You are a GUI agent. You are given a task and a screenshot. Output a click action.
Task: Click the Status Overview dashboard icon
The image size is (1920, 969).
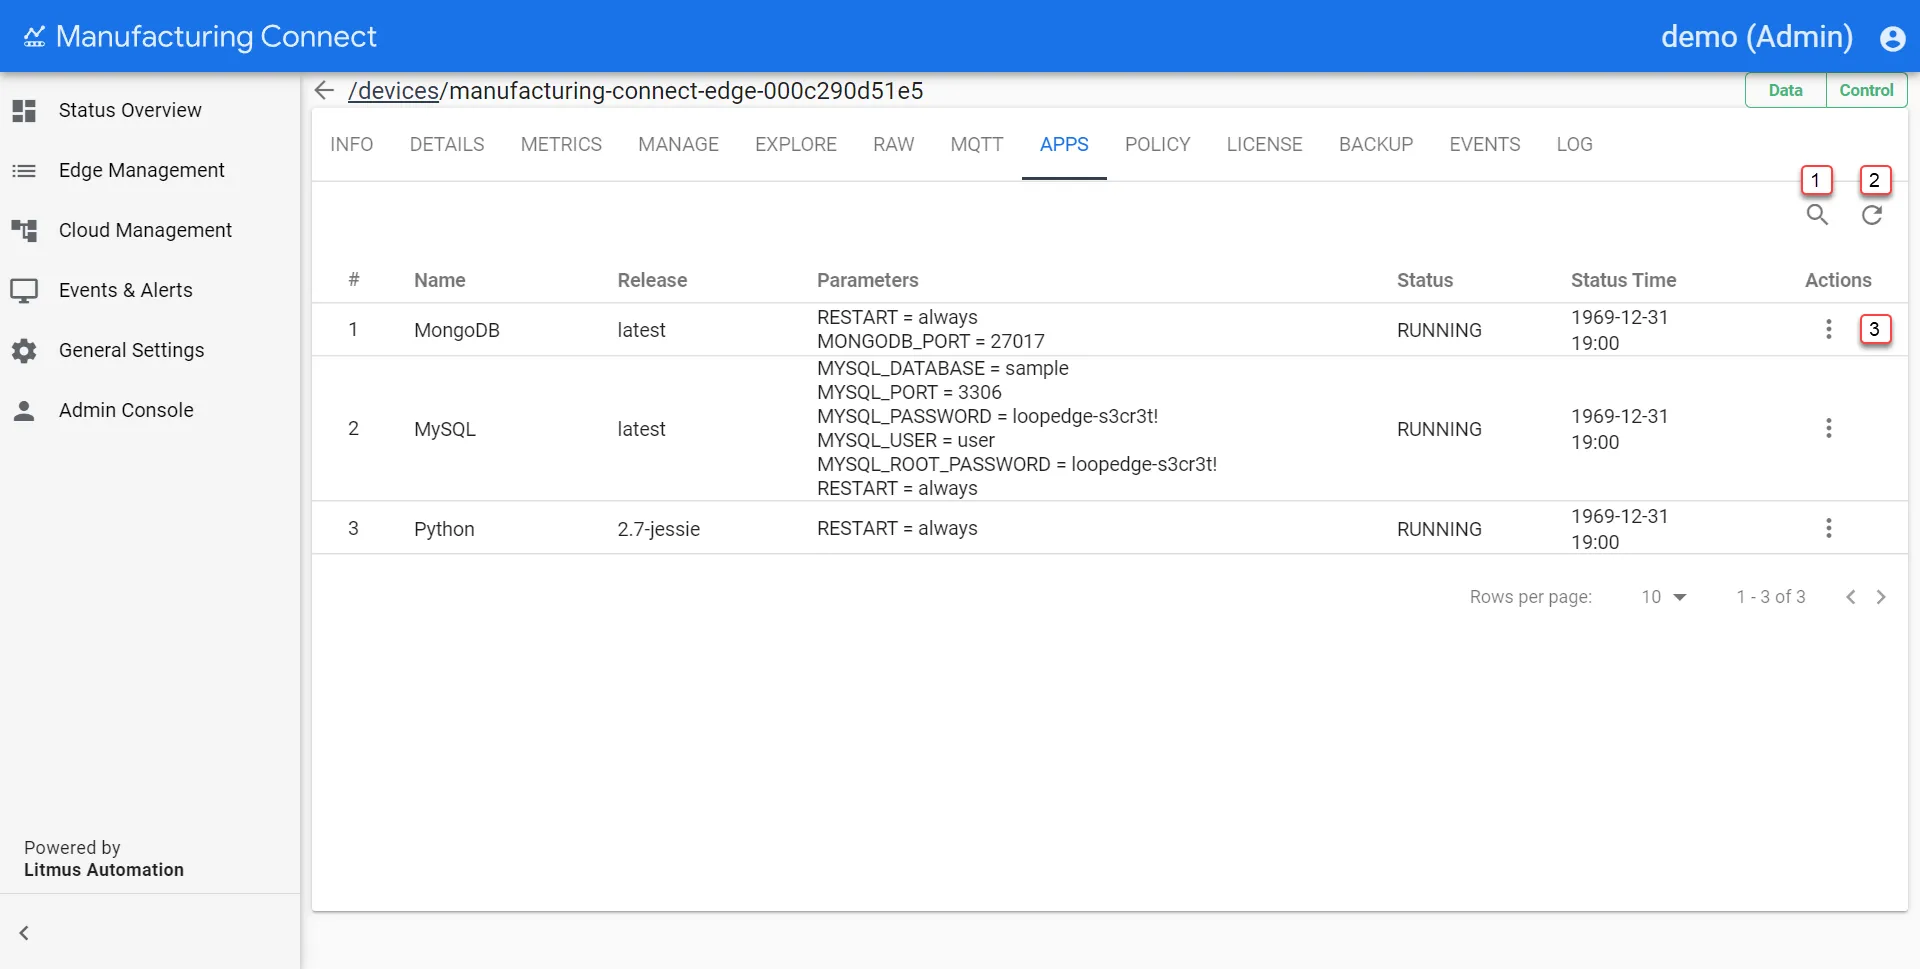[x=24, y=110]
